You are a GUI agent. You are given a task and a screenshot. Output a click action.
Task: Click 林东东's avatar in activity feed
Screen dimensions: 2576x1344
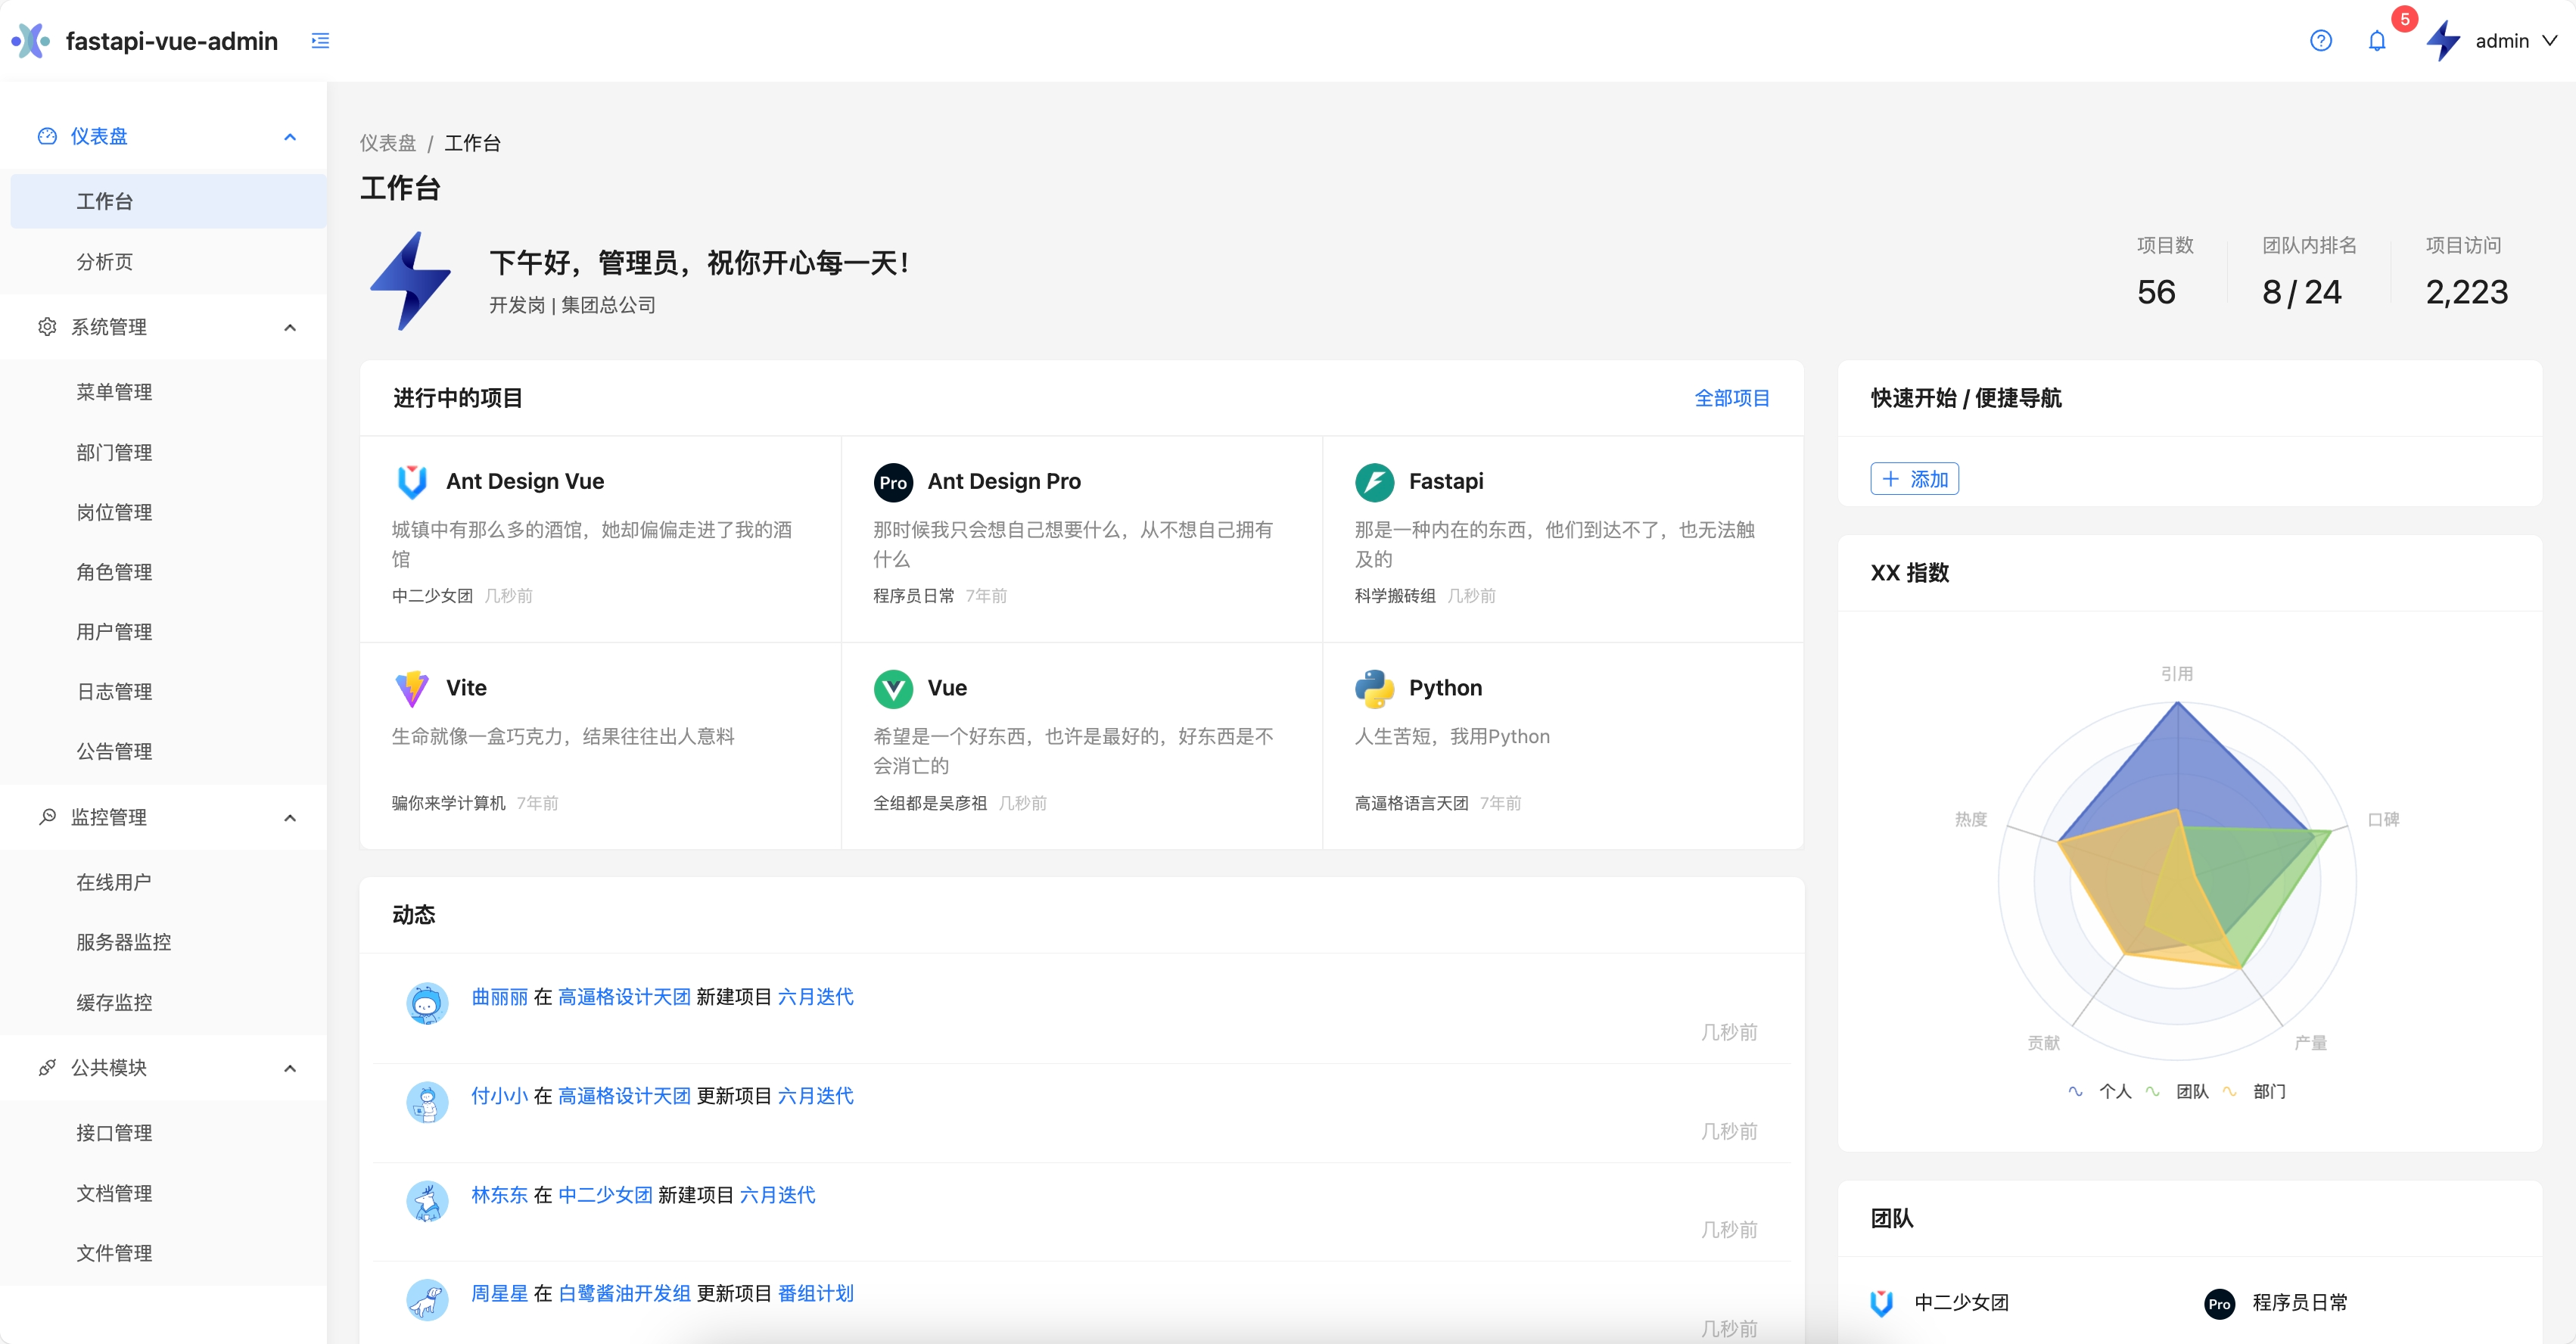click(427, 1200)
